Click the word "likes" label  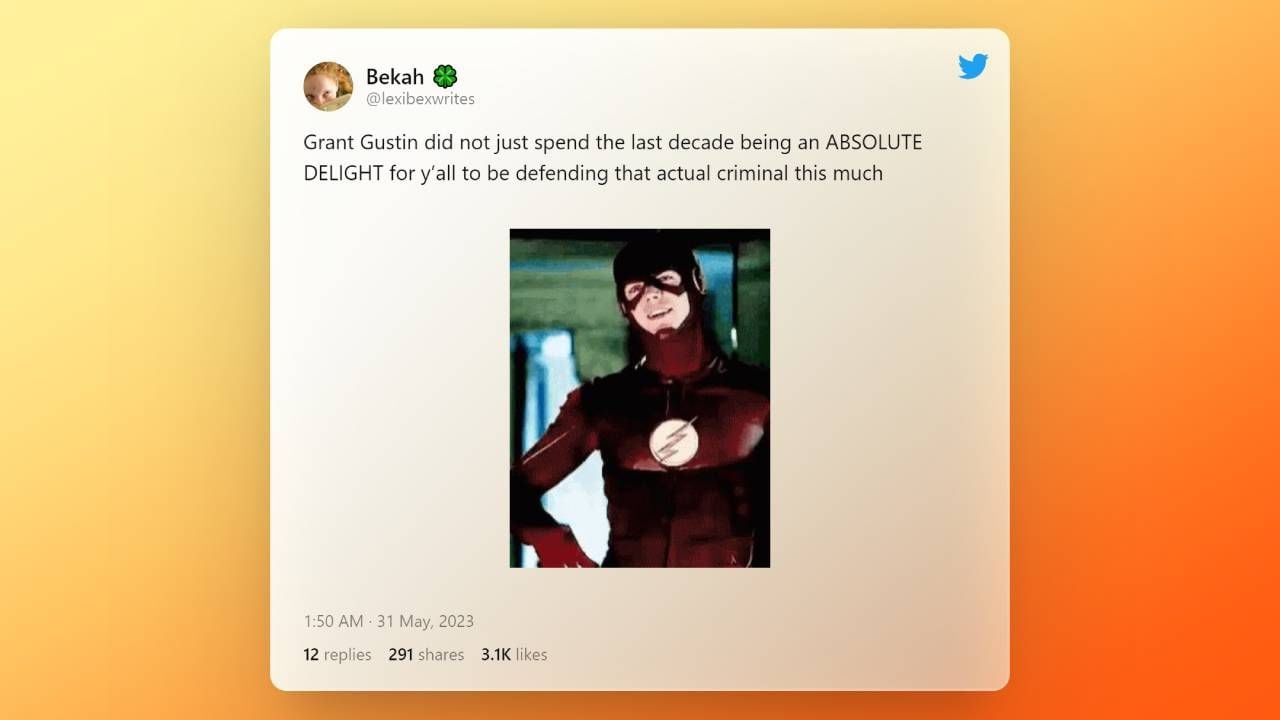(x=532, y=655)
